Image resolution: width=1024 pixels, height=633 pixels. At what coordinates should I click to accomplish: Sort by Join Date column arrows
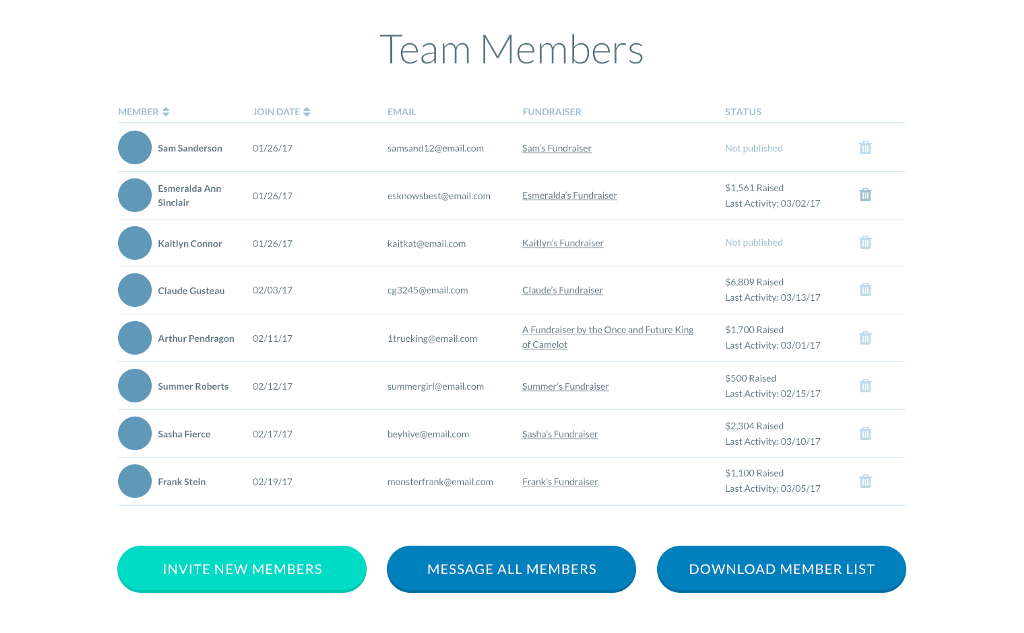306,112
